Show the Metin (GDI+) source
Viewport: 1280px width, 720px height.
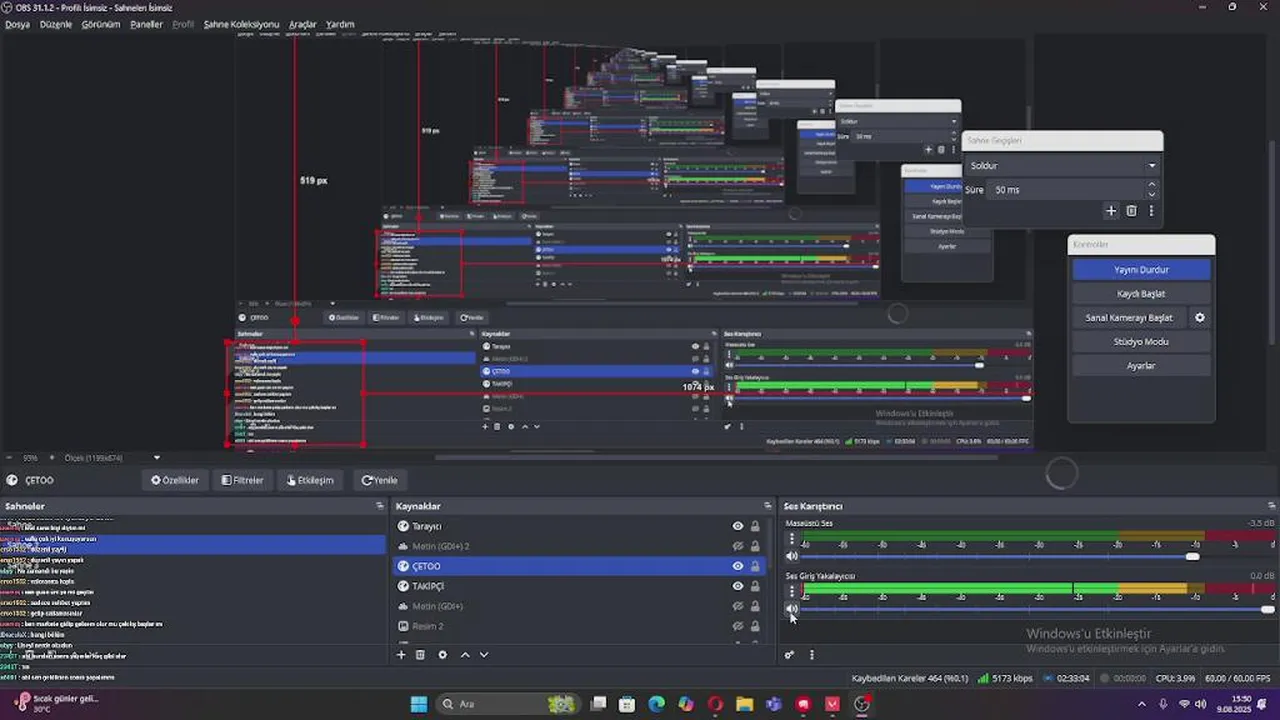[x=738, y=606]
